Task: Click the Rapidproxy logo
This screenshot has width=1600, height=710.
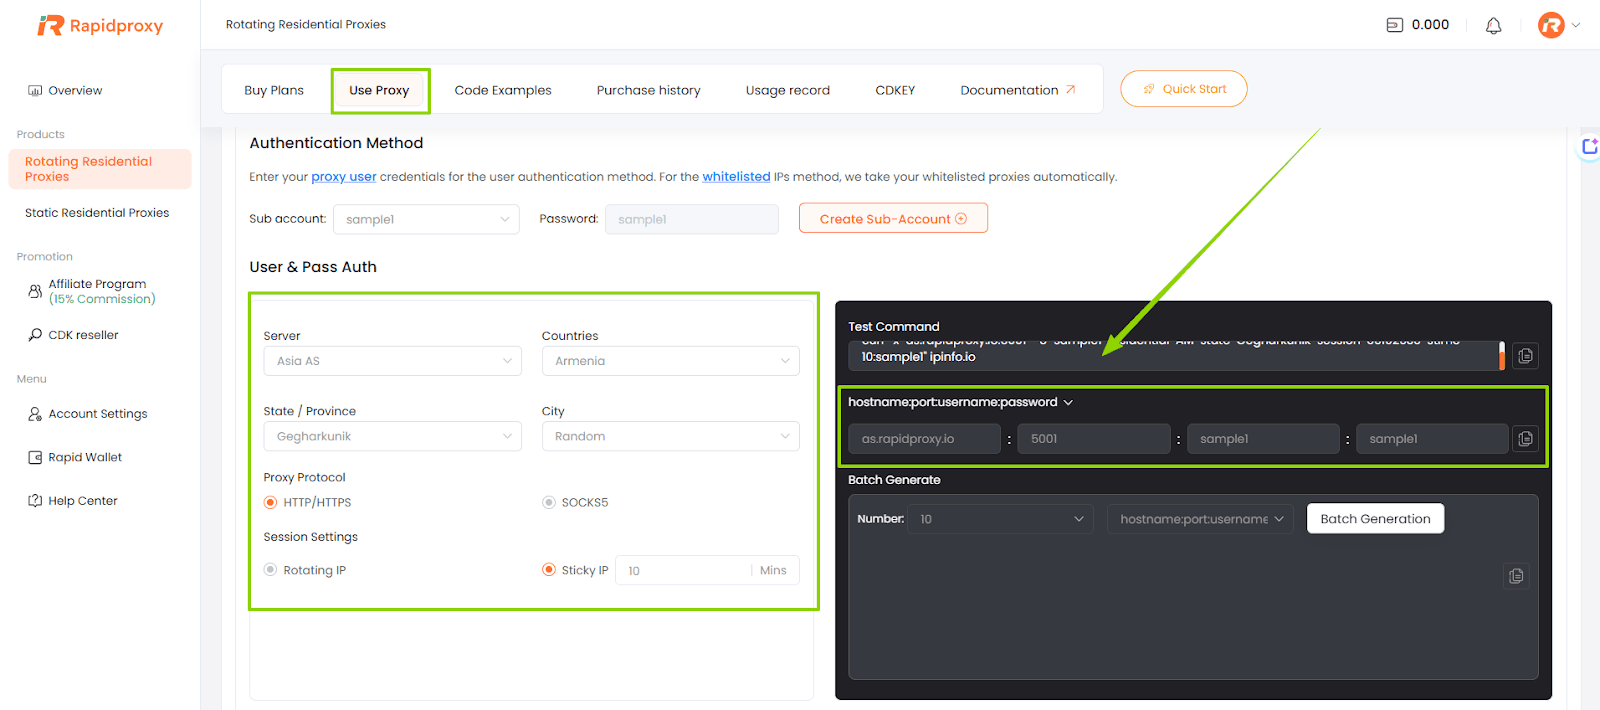Action: point(100,26)
